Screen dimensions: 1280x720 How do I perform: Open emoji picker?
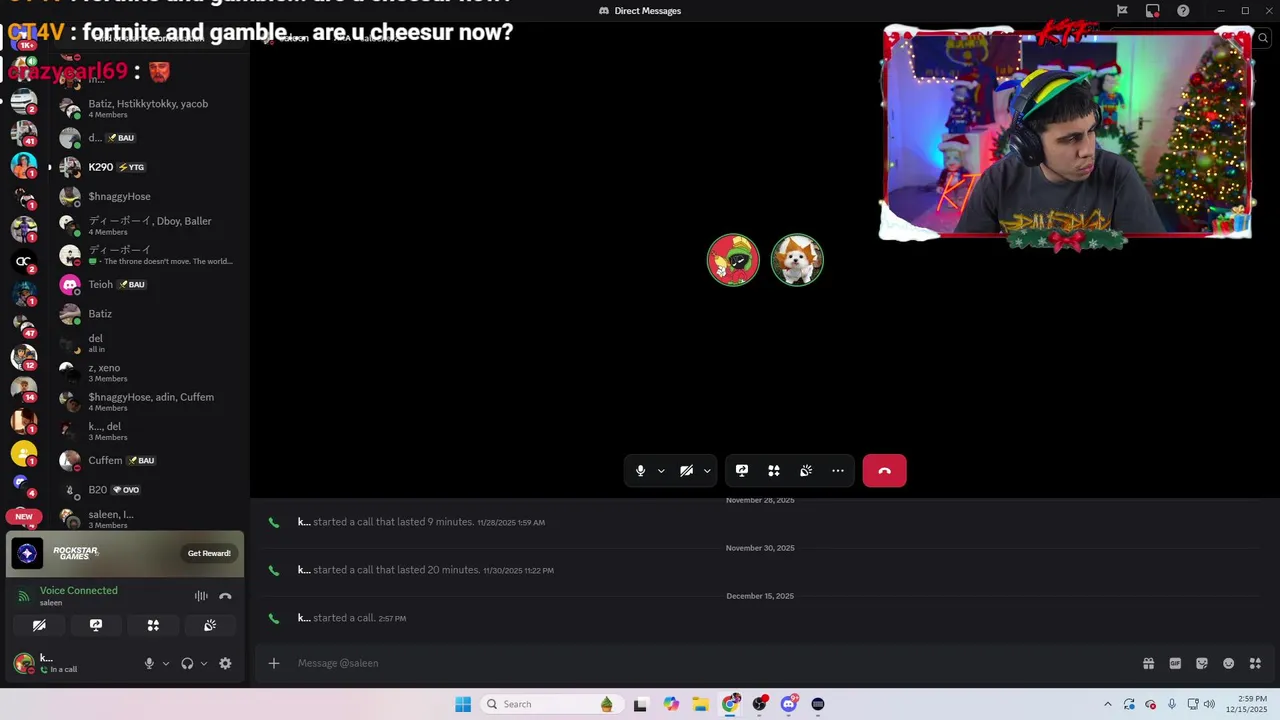click(1229, 663)
